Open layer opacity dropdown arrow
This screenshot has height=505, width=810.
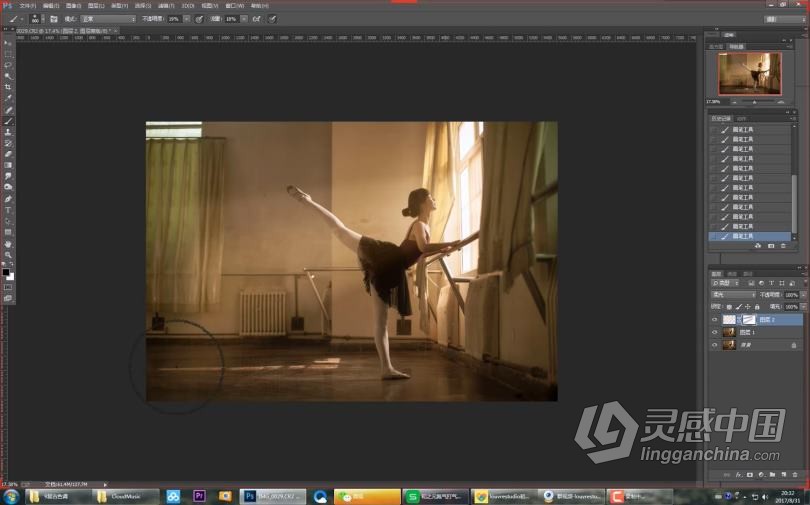pyautogui.click(x=803, y=295)
